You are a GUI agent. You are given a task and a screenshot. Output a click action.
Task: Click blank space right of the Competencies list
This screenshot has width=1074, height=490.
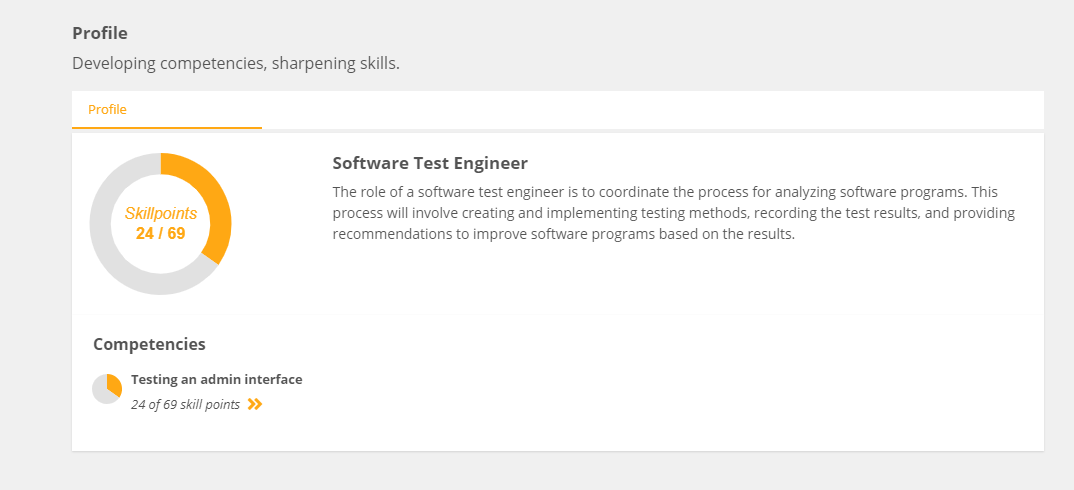[671, 391]
